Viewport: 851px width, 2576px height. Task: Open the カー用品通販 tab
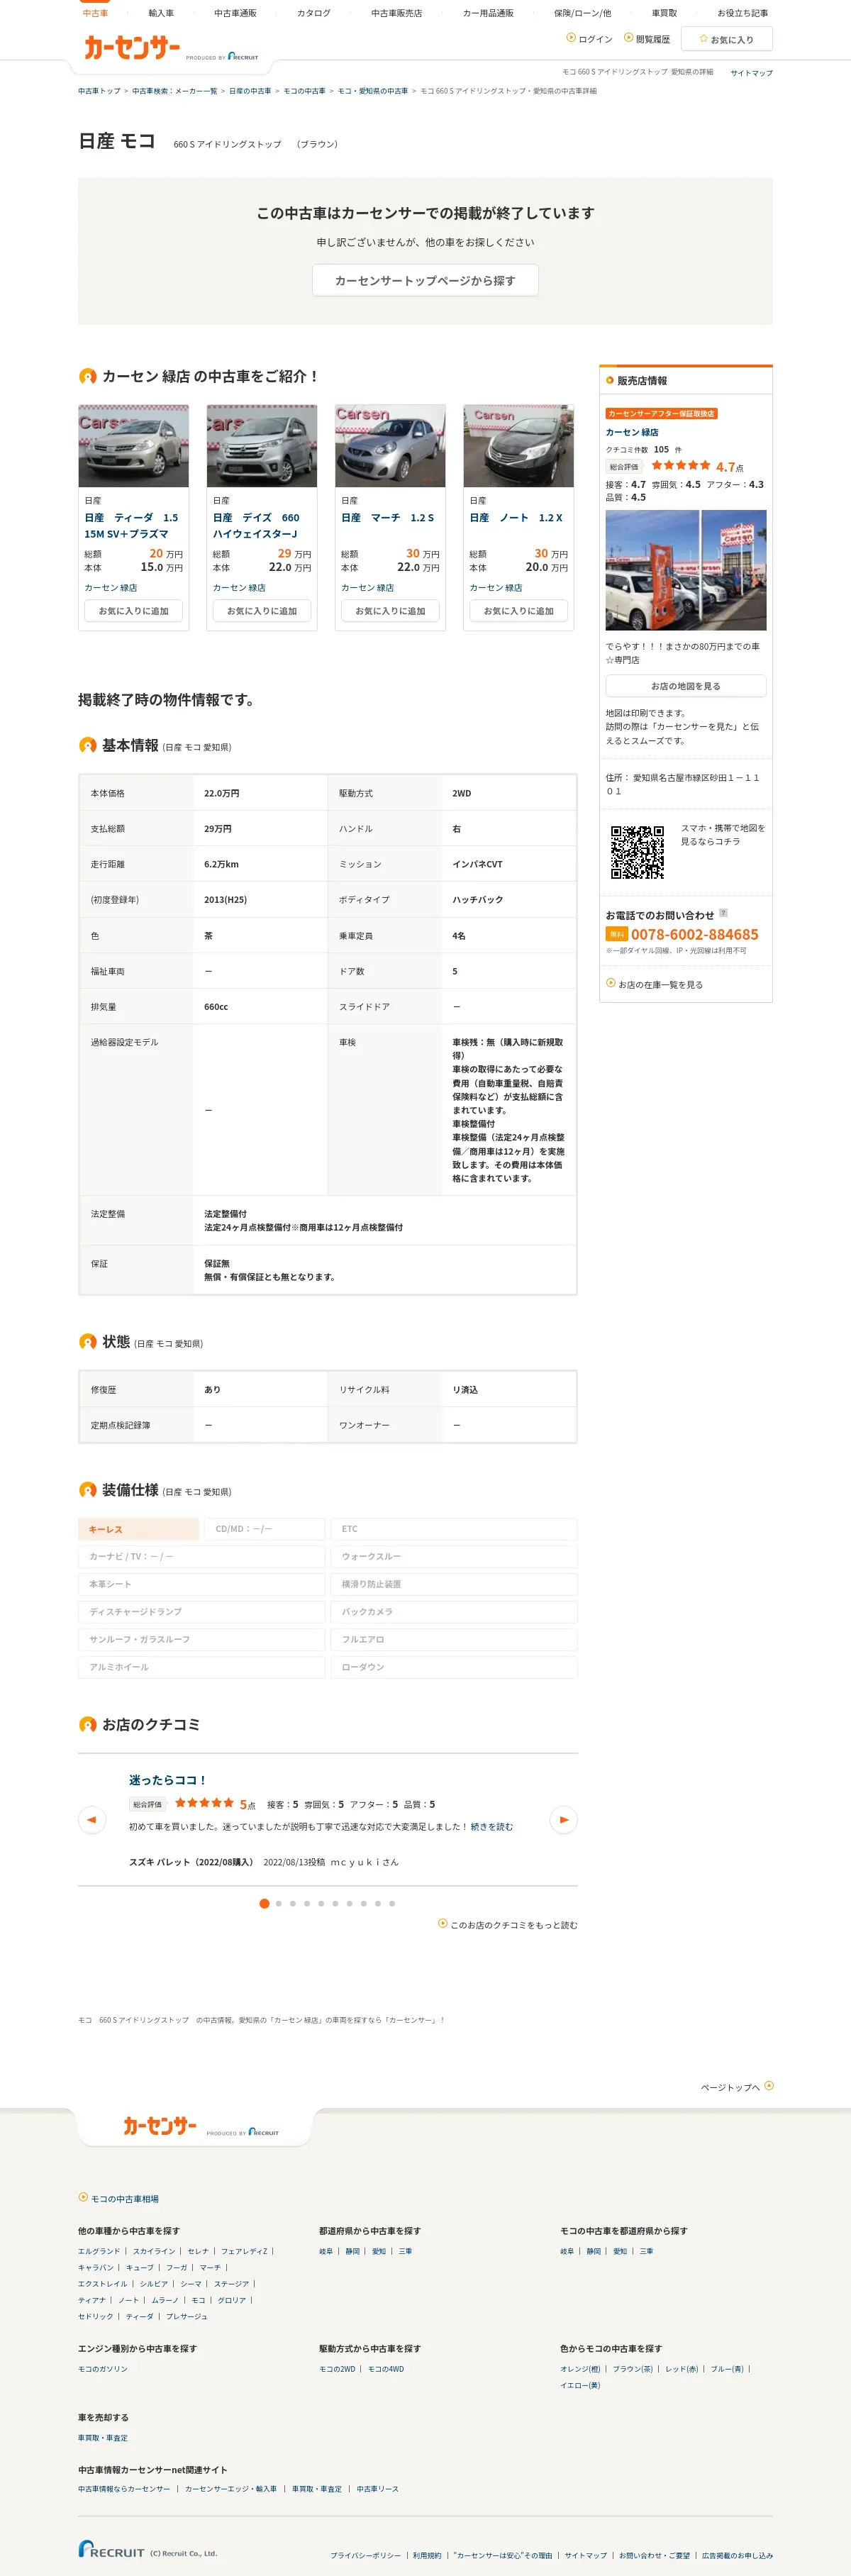pyautogui.click(x=488, y=13)
